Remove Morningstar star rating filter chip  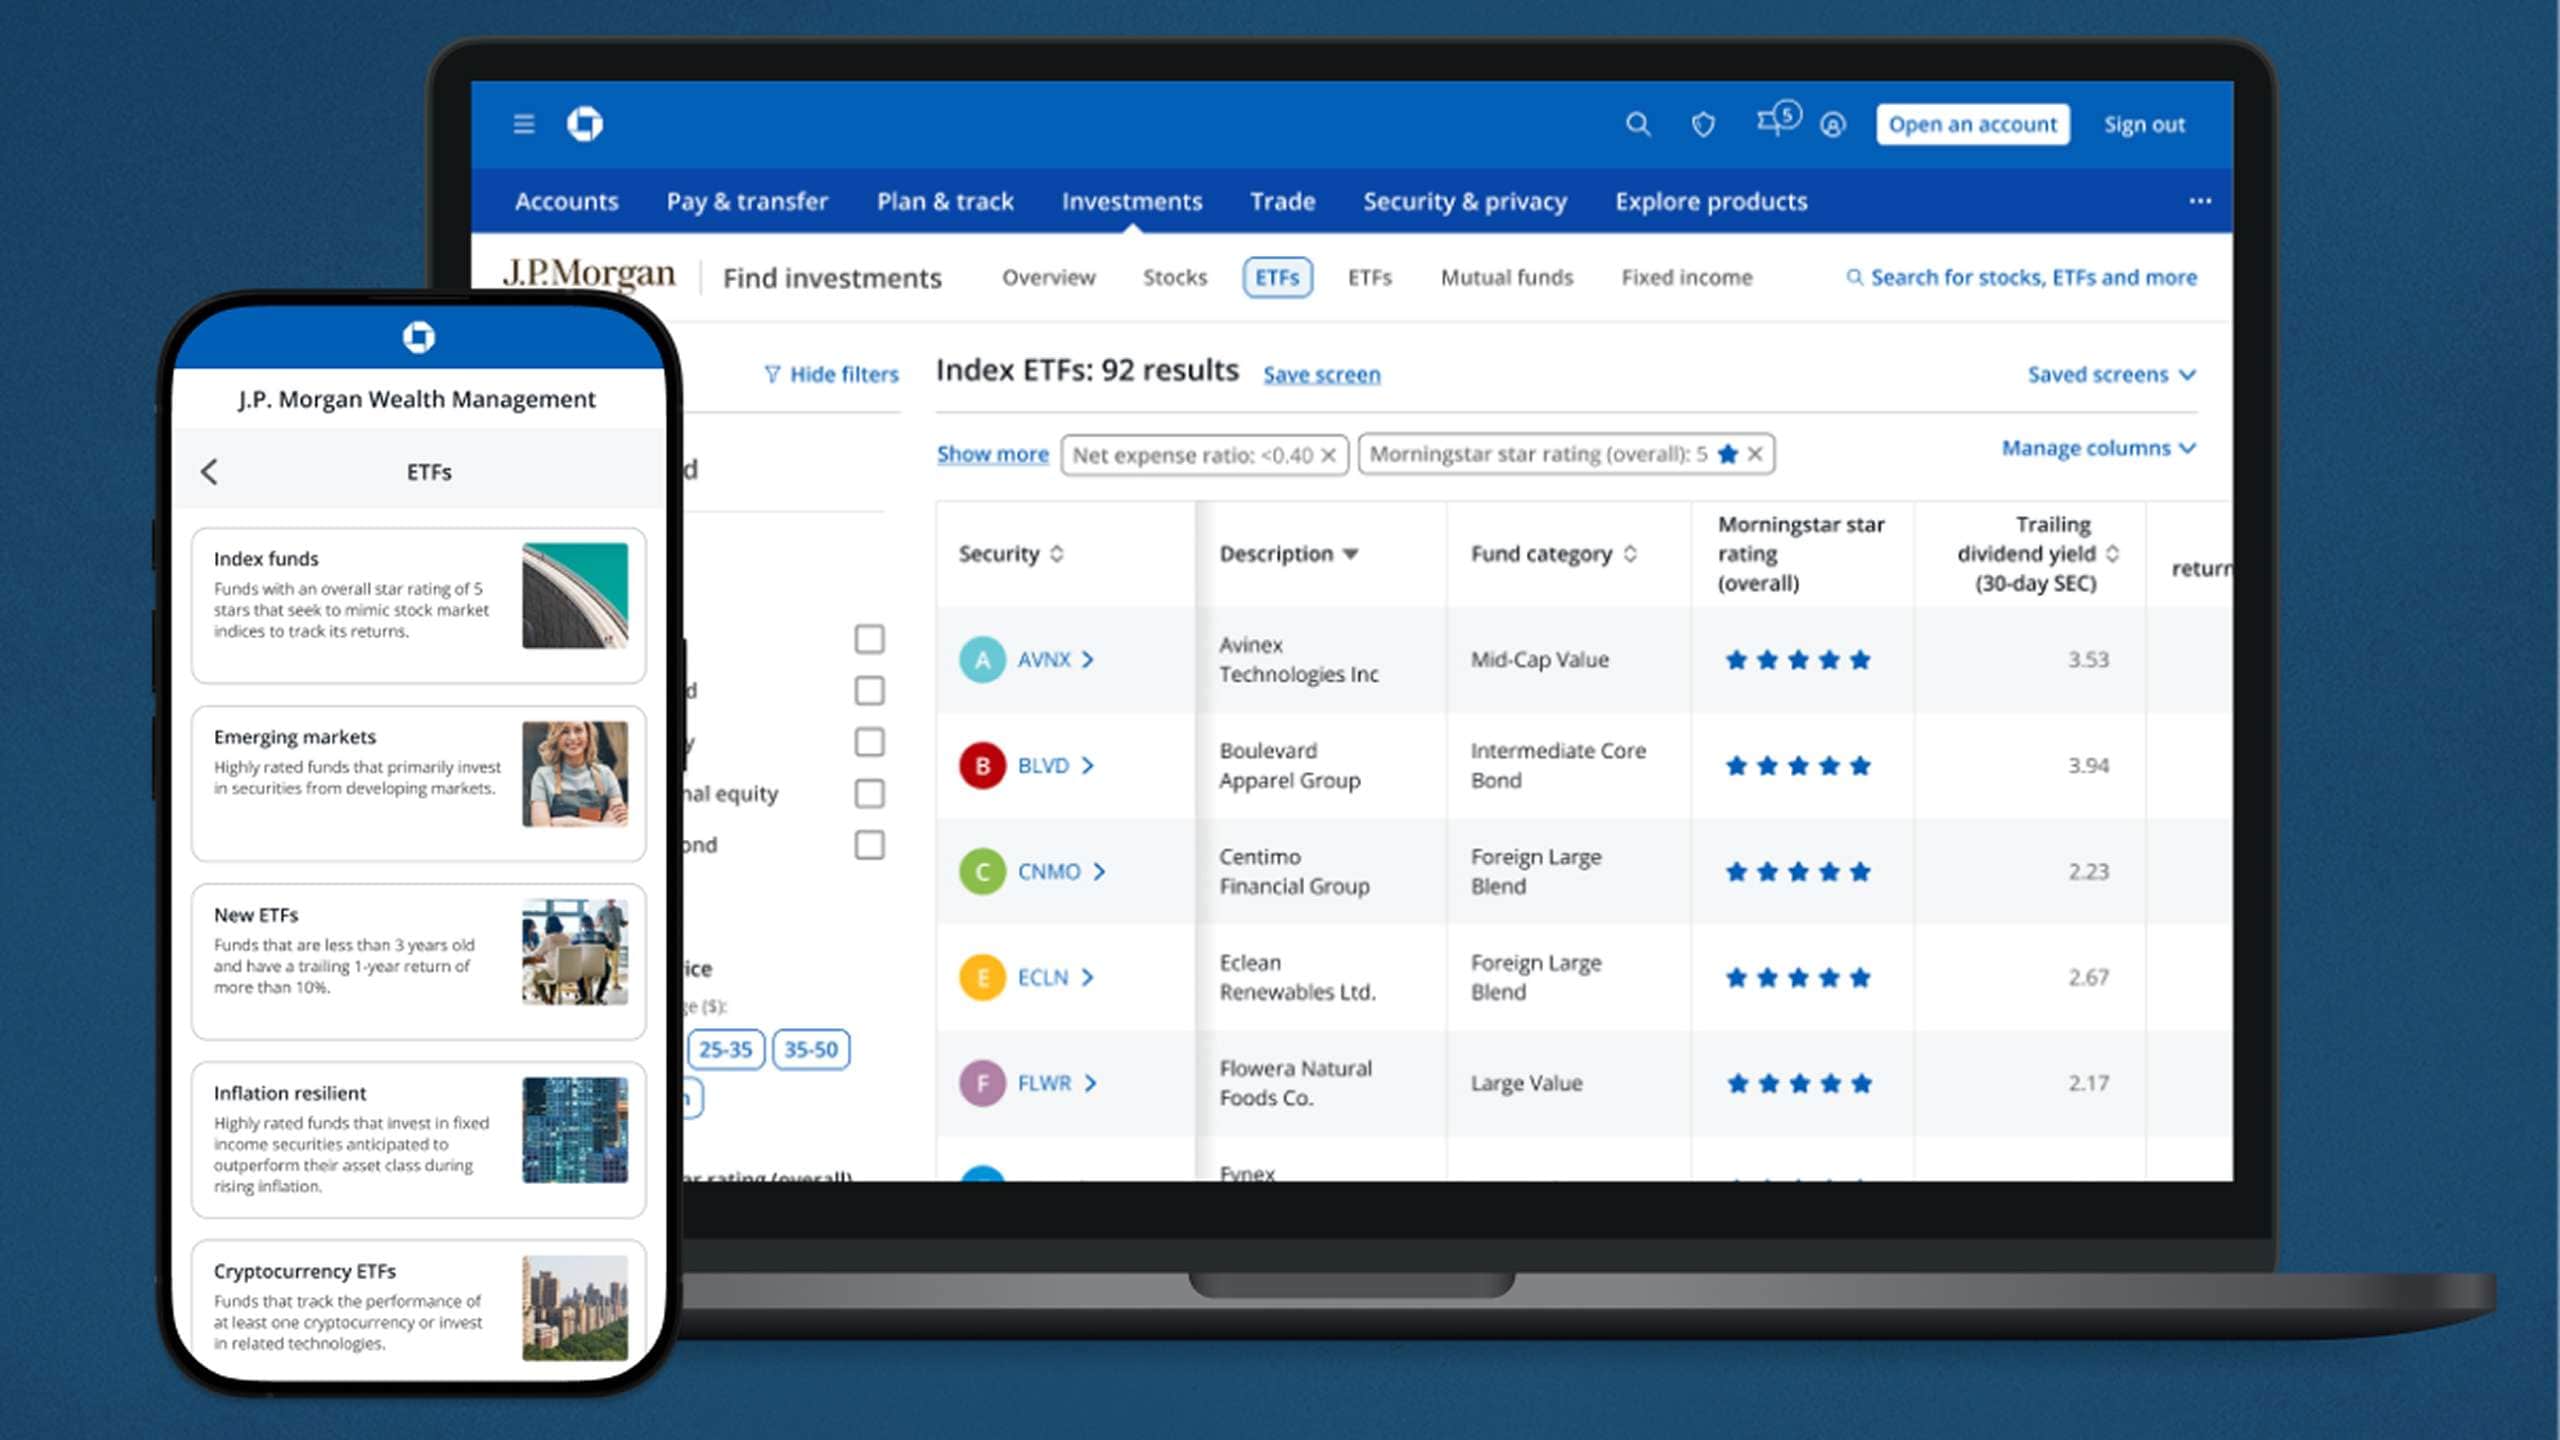tap(1755, 454)
